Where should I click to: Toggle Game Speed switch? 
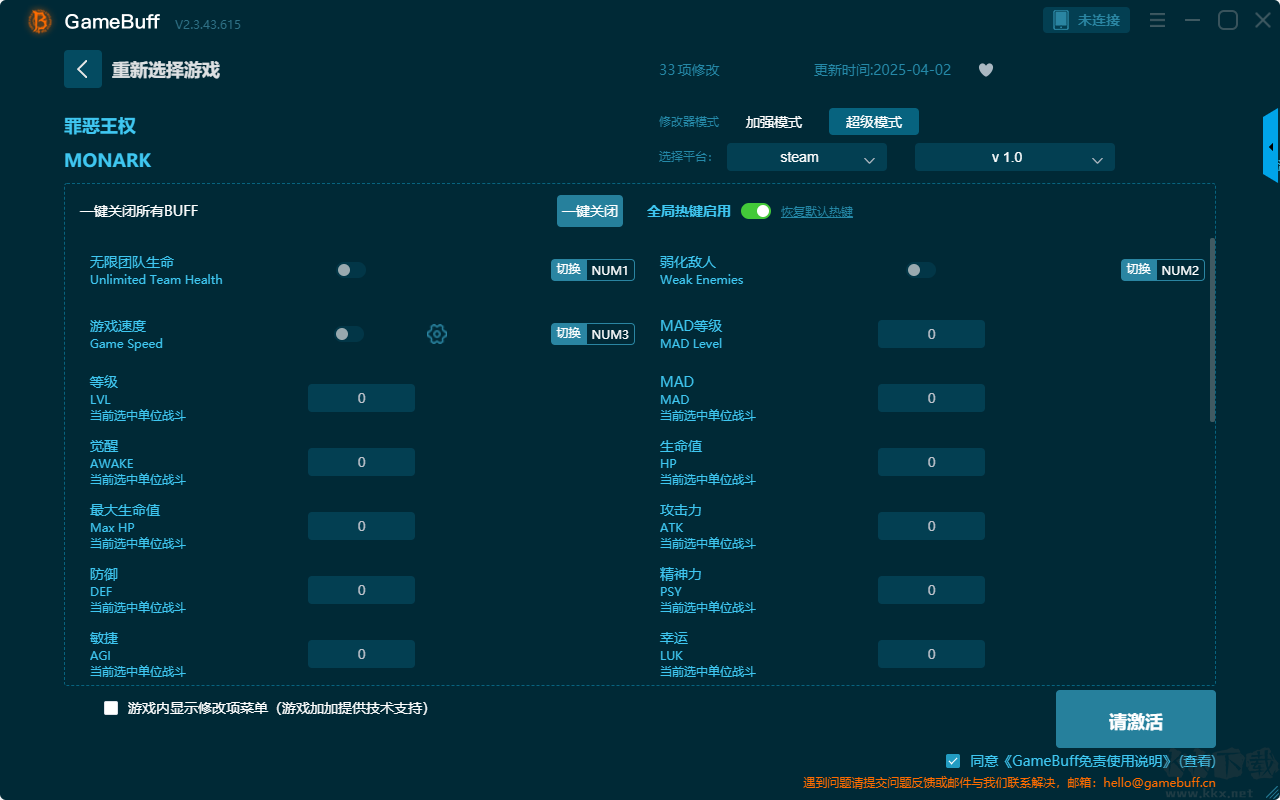349,334
